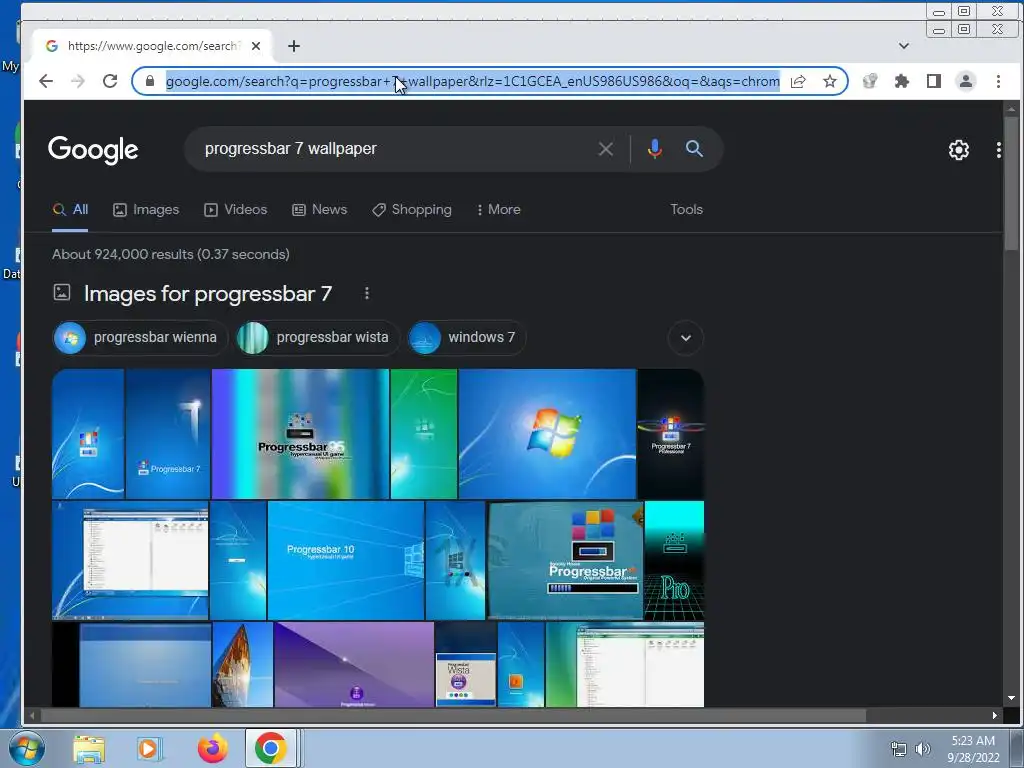This screenshot has width=1024, height=768.
Task: Open Windows Explorer from the taskbar
Action: 89,749
